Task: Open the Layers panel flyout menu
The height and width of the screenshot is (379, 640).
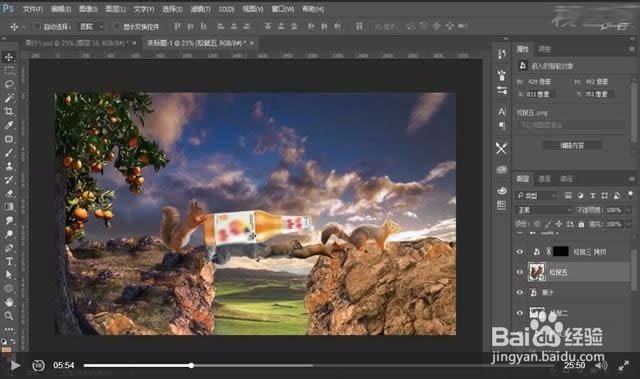Action: [x=631, y=179]
